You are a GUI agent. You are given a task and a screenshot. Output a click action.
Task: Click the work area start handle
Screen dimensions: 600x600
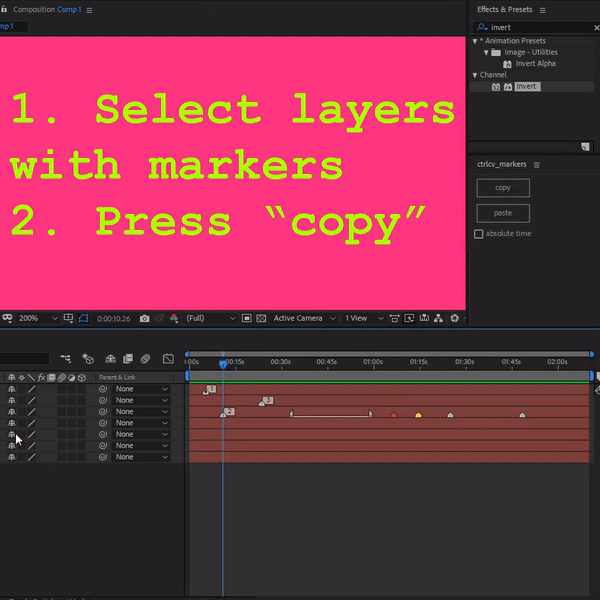click(187, 376)
